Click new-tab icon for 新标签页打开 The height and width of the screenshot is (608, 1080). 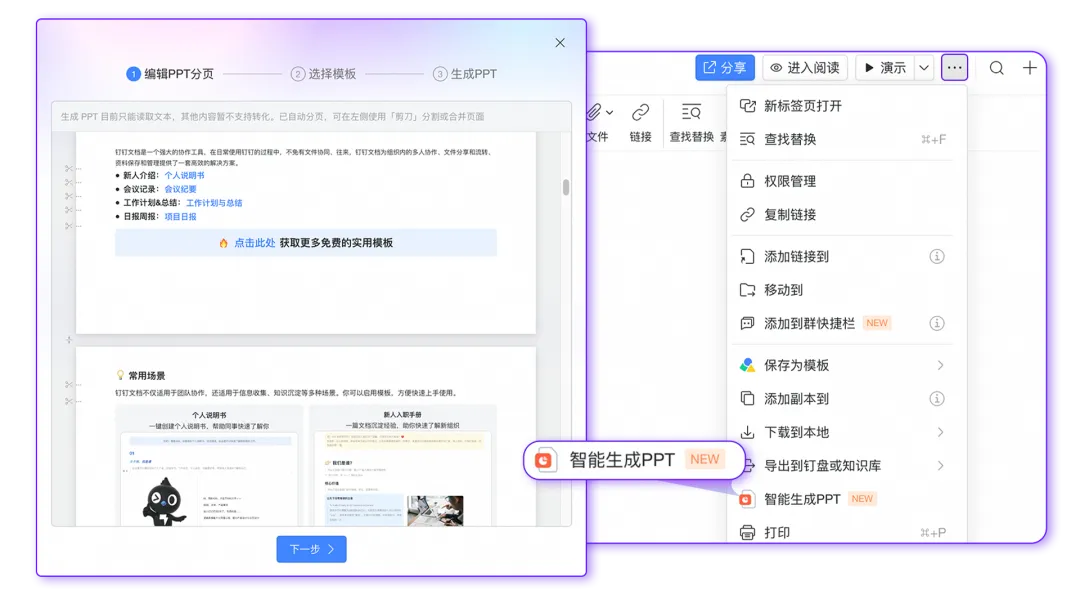tap(747, 105)
